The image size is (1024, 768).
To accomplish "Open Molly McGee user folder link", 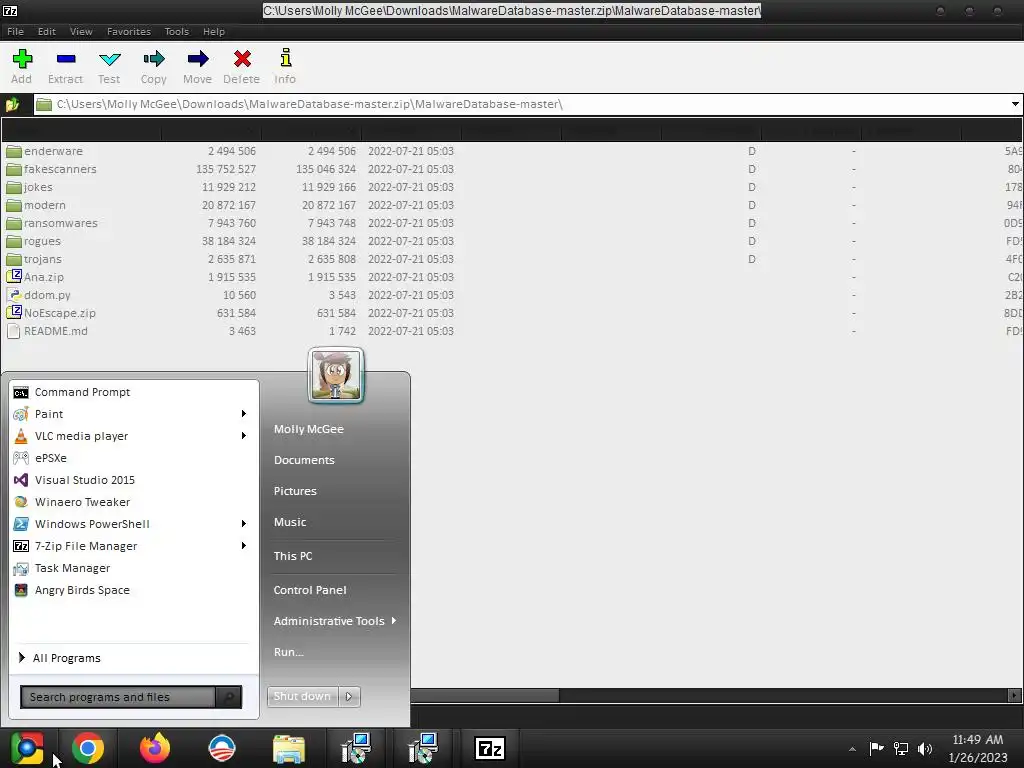I will 309,429.
